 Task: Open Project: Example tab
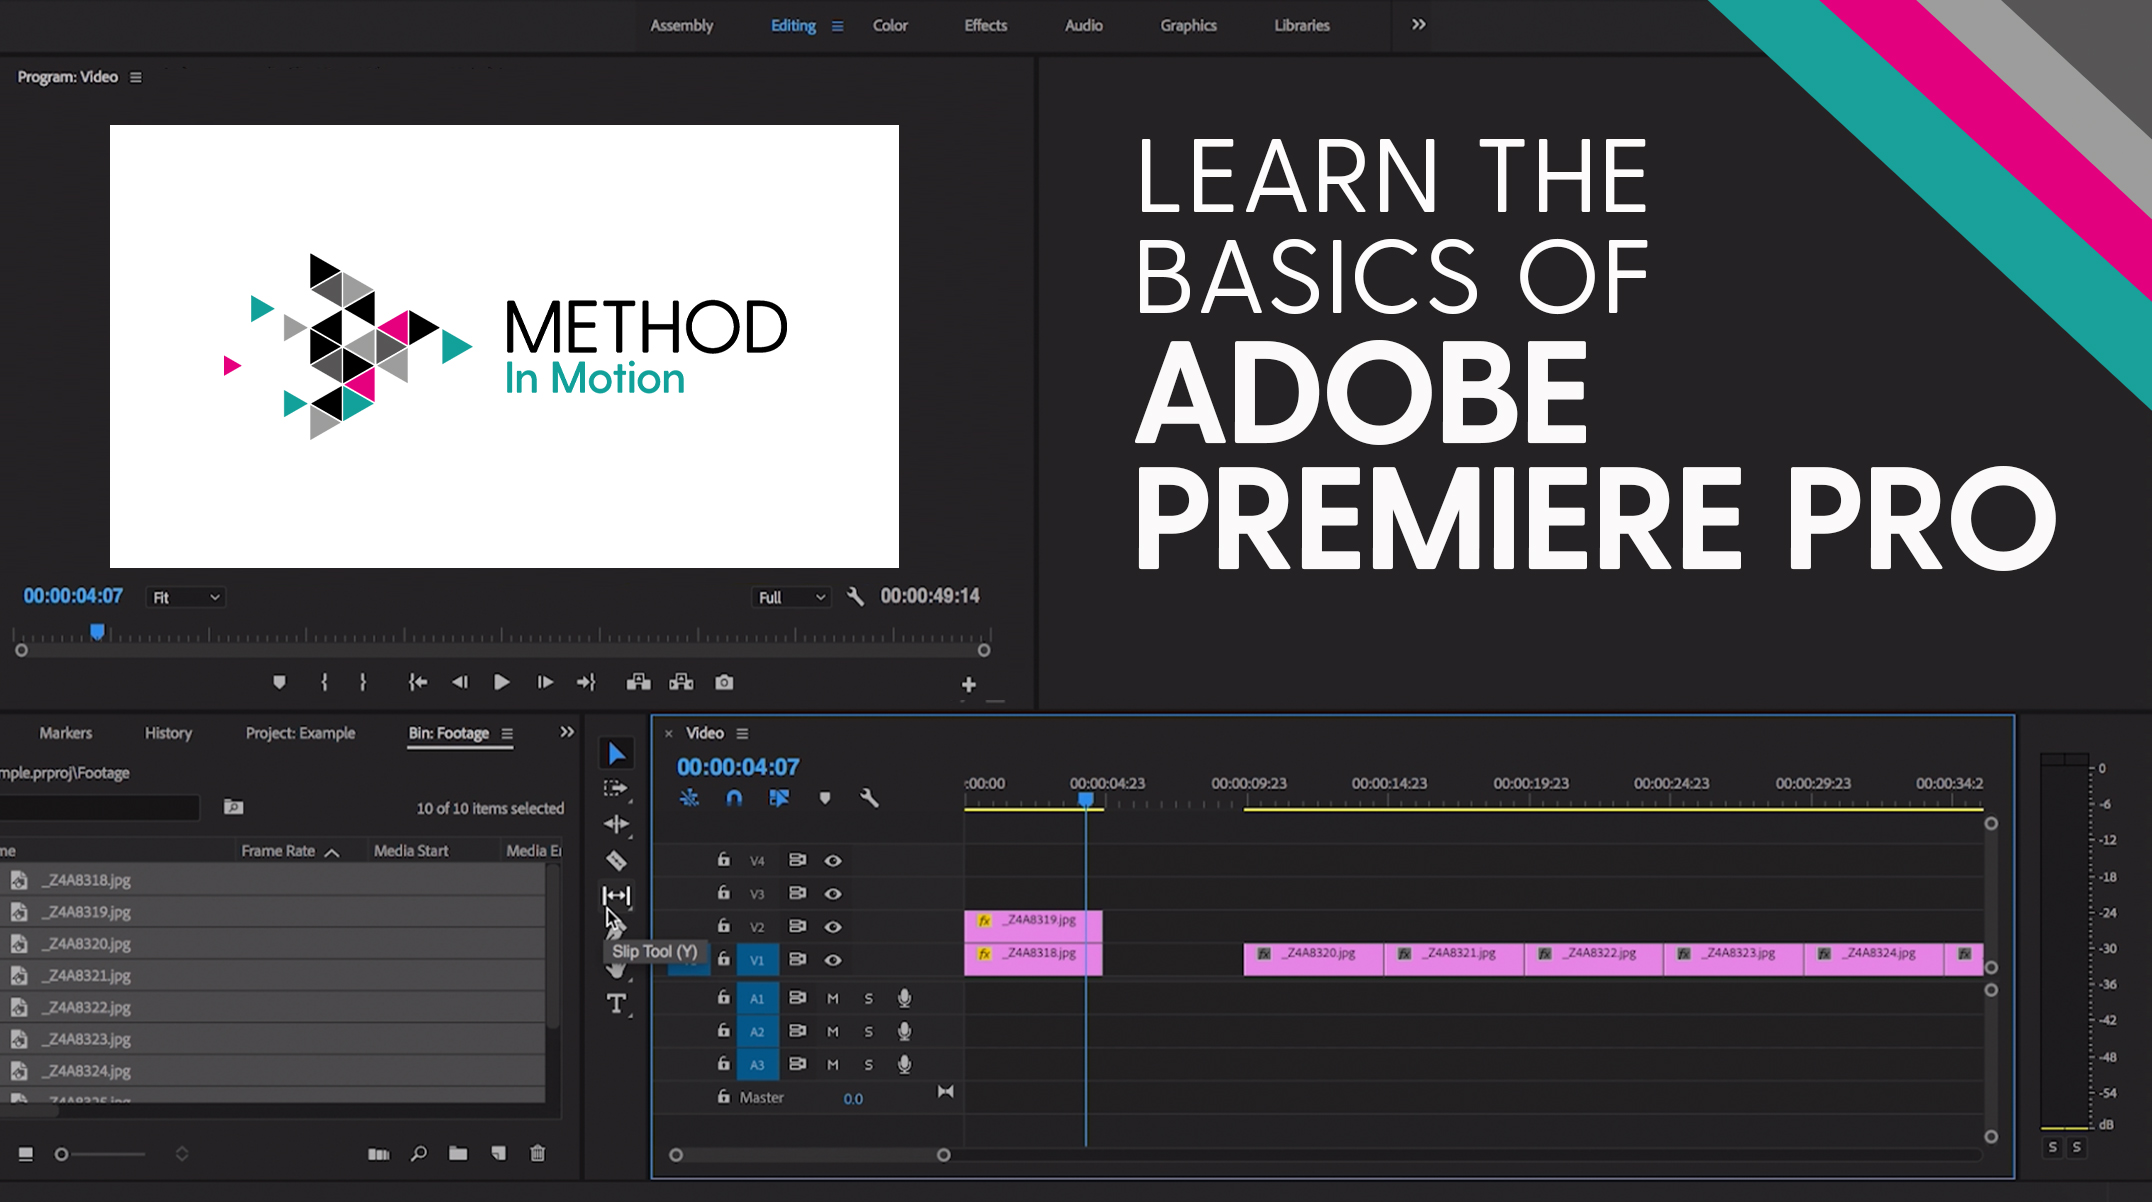coord(300,733)
